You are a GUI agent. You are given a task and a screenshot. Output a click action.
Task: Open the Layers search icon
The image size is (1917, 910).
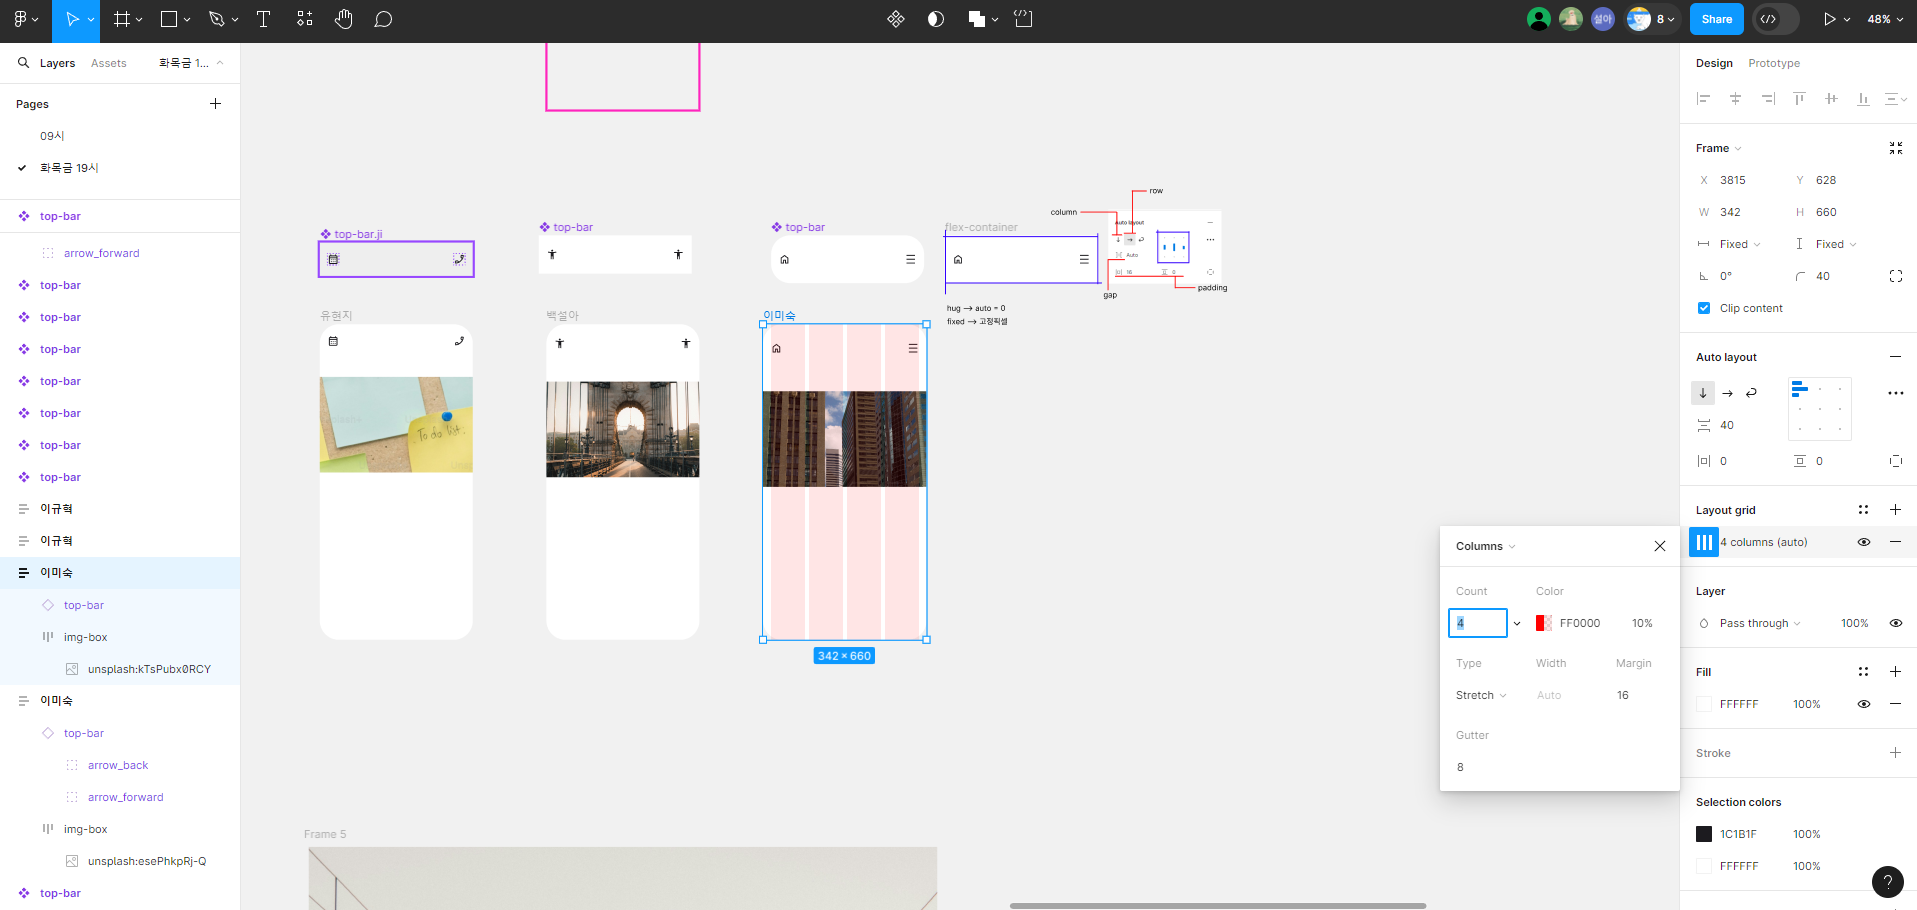coord(23,63)
